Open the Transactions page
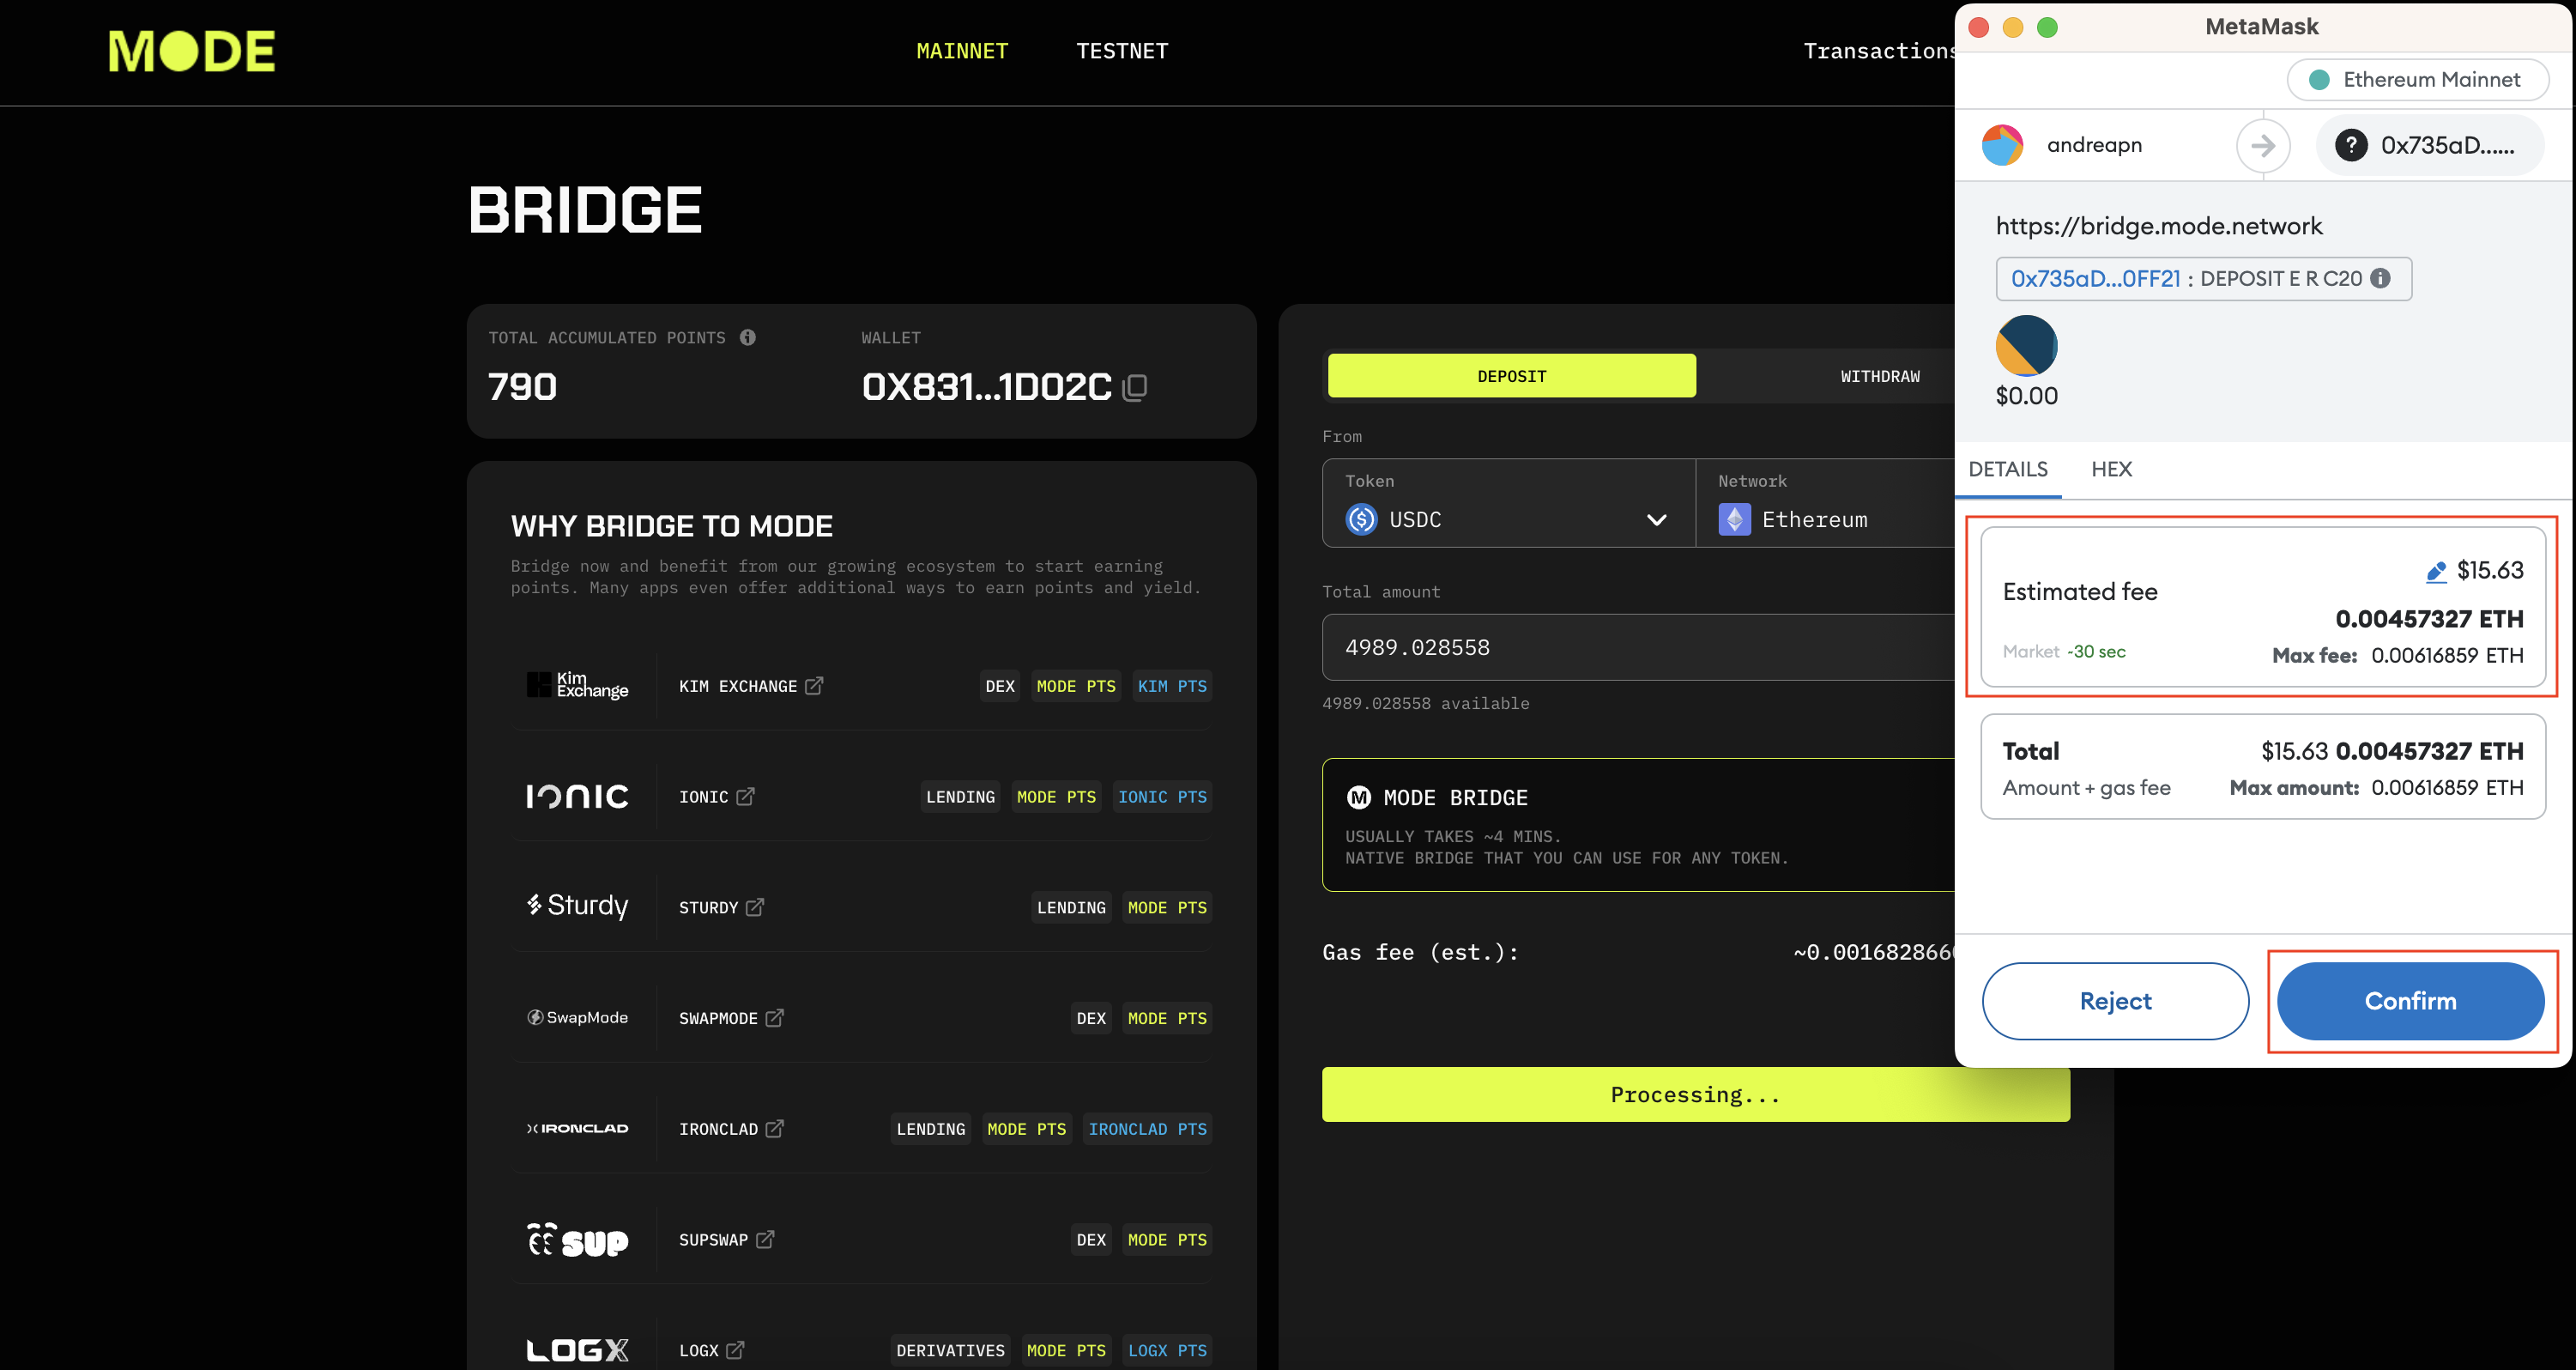 (1878, 51)
